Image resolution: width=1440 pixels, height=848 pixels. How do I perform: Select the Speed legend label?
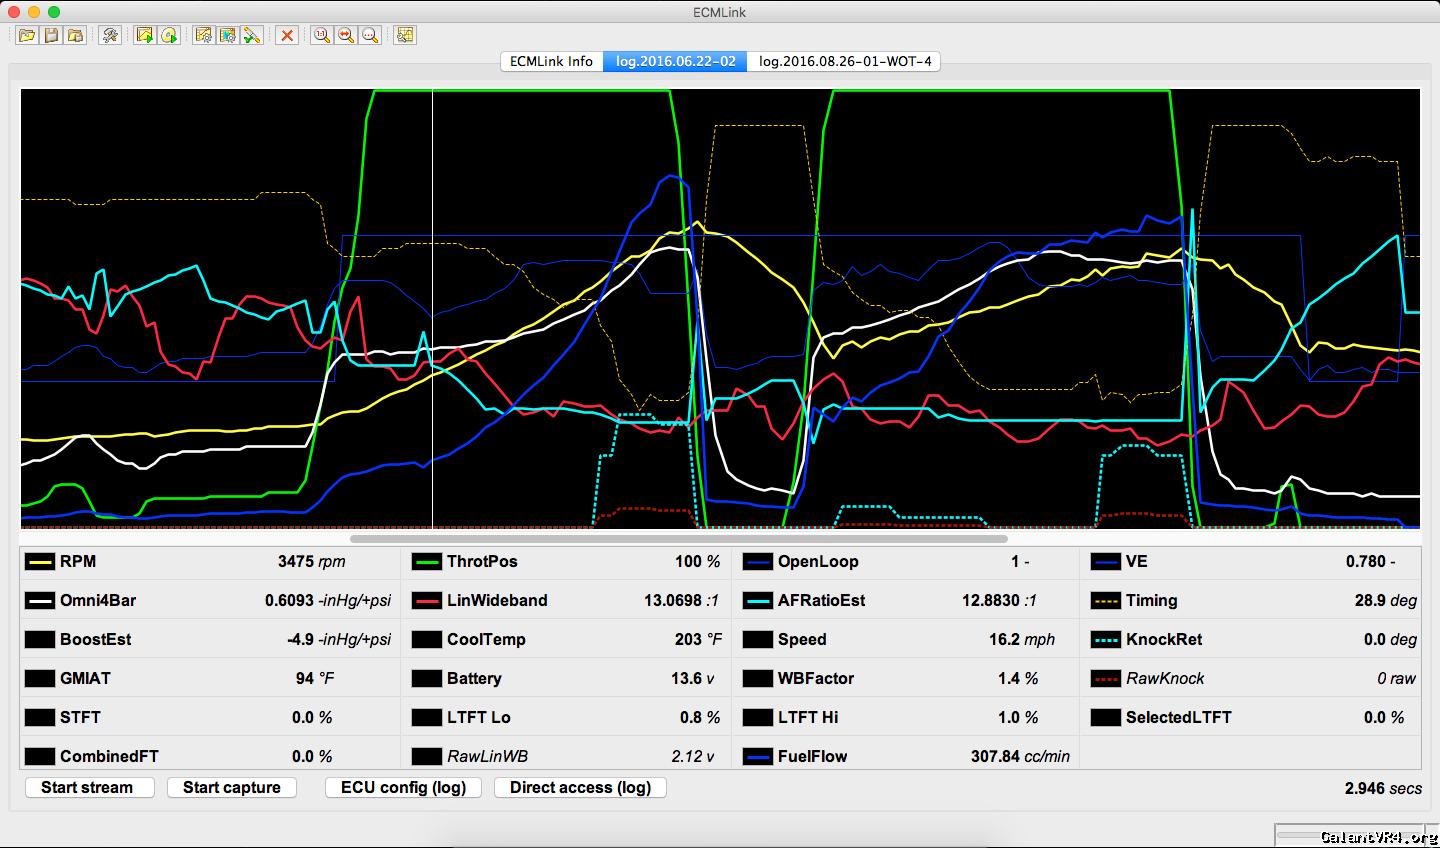click(802, 640)
